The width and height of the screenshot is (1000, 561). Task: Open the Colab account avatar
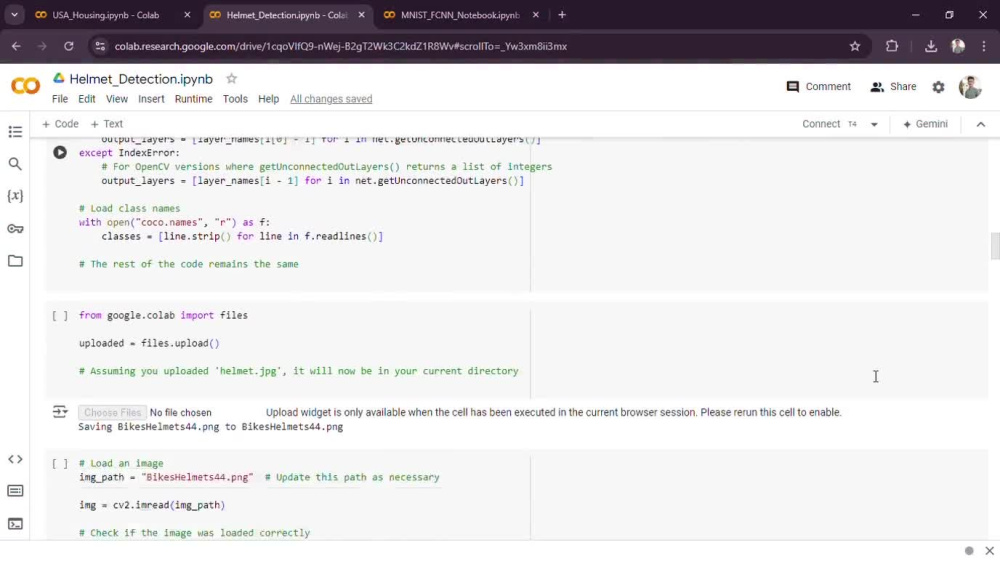(970, 87)
